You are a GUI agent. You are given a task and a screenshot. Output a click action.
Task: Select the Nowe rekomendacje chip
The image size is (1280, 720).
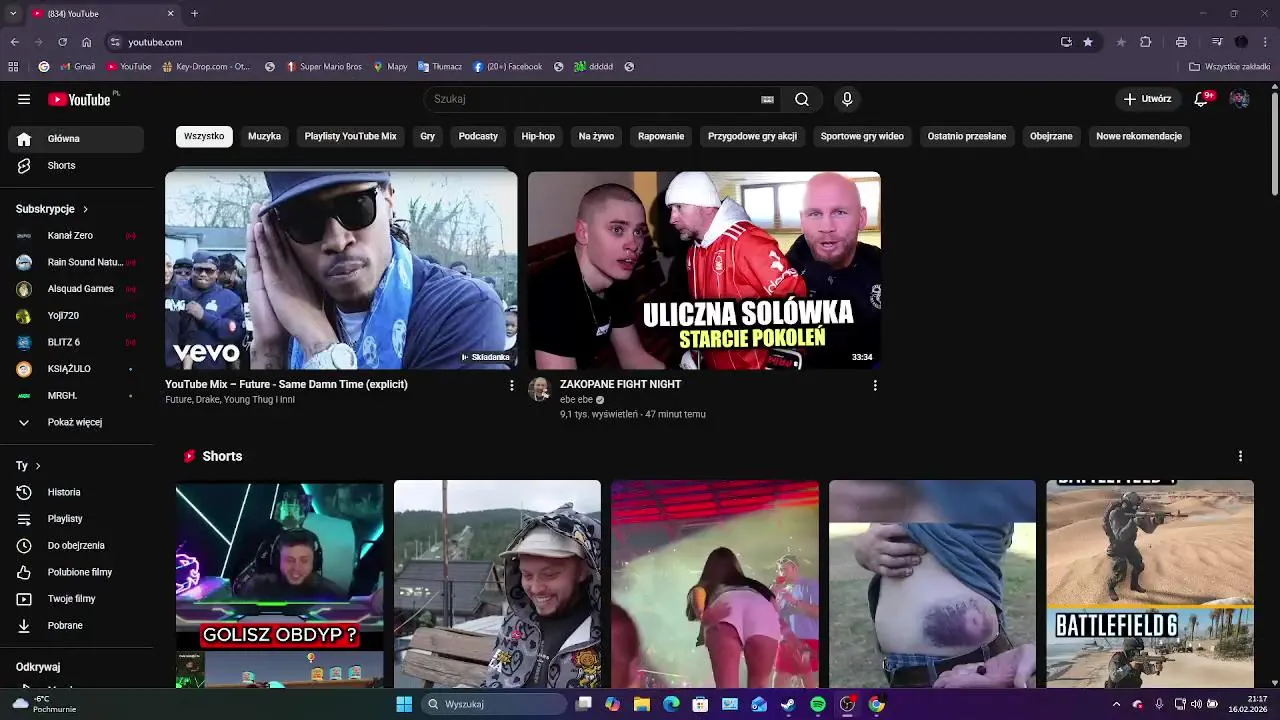(x=1139, y=136)
